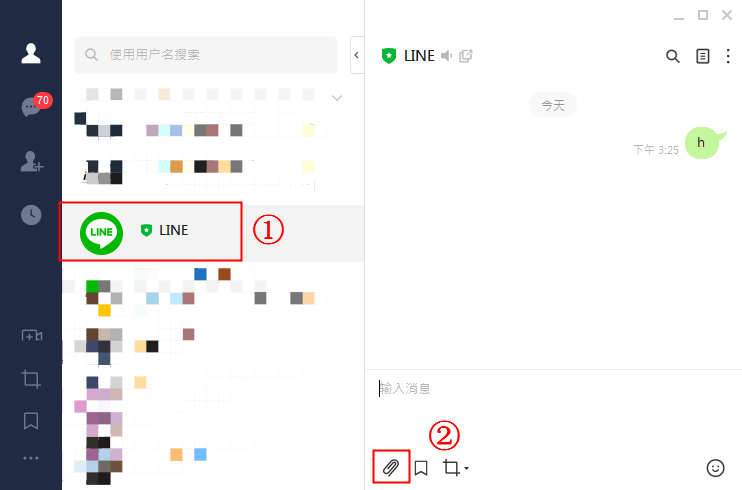Click the Keep bookmark icon below the message box
742x490 pixels.
click(421, 468)
